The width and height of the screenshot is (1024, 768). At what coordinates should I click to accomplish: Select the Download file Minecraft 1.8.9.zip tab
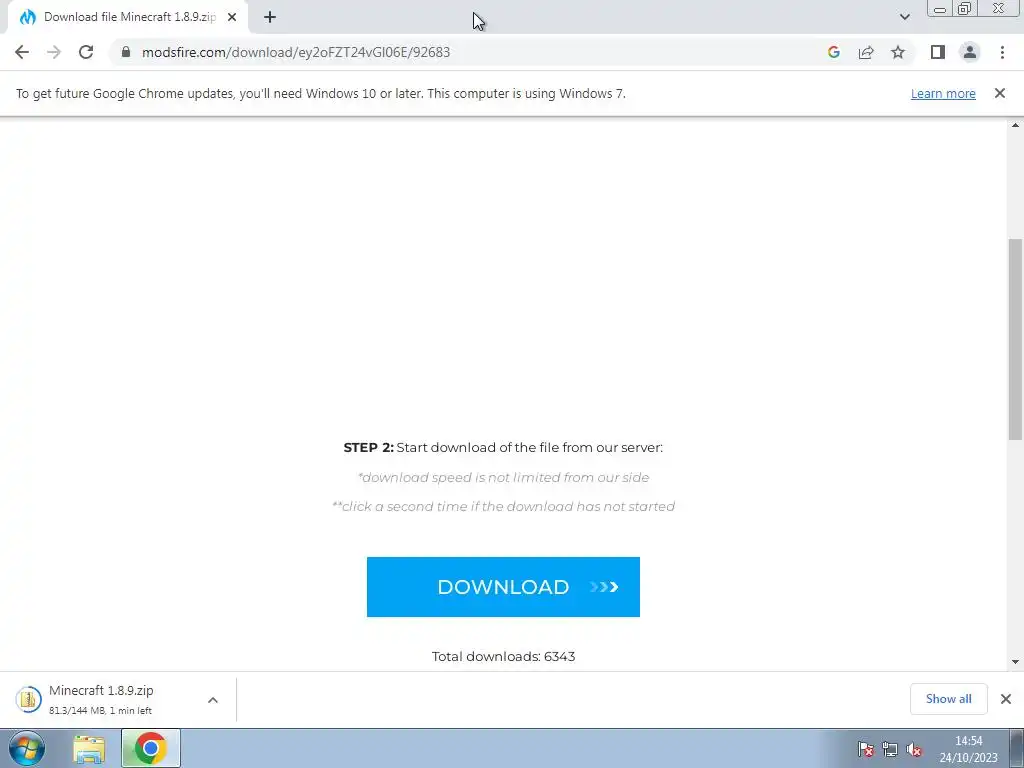[128, 17]
